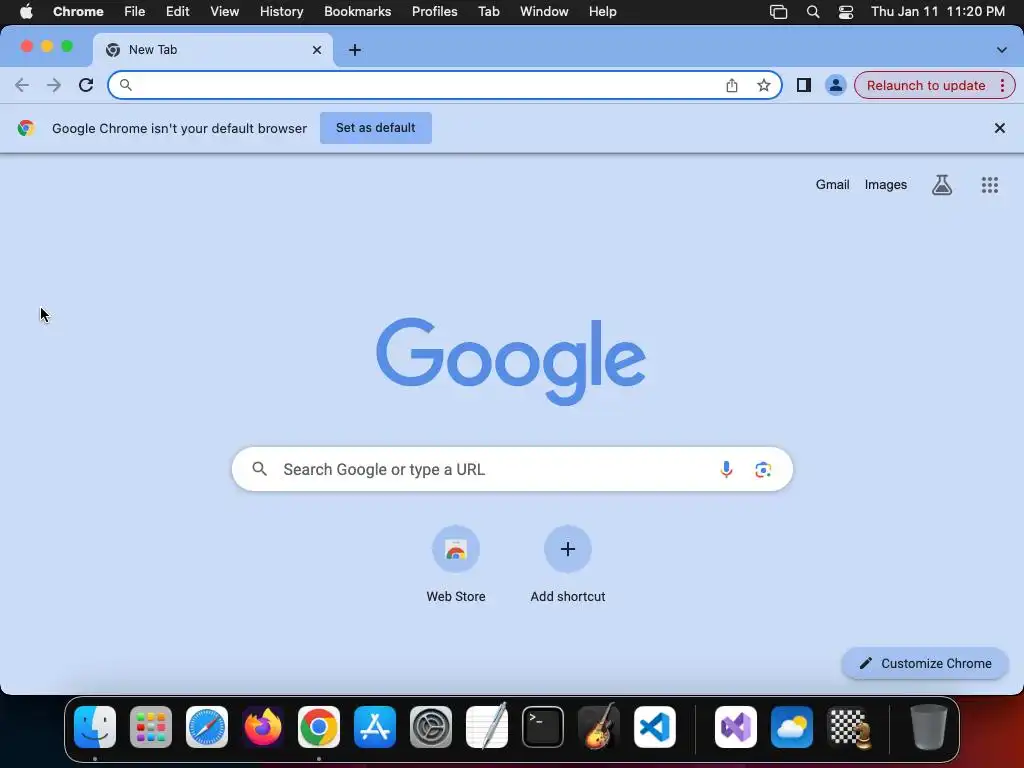Open the Window menu
Viewport: 1024px width, 768px height.
[x=544, y=12]
